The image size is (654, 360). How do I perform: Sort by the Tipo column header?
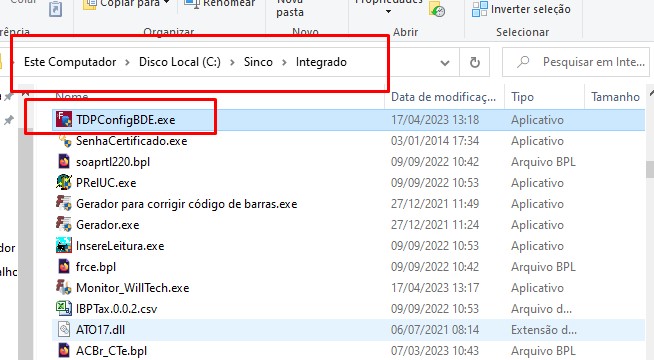(522, 97)
